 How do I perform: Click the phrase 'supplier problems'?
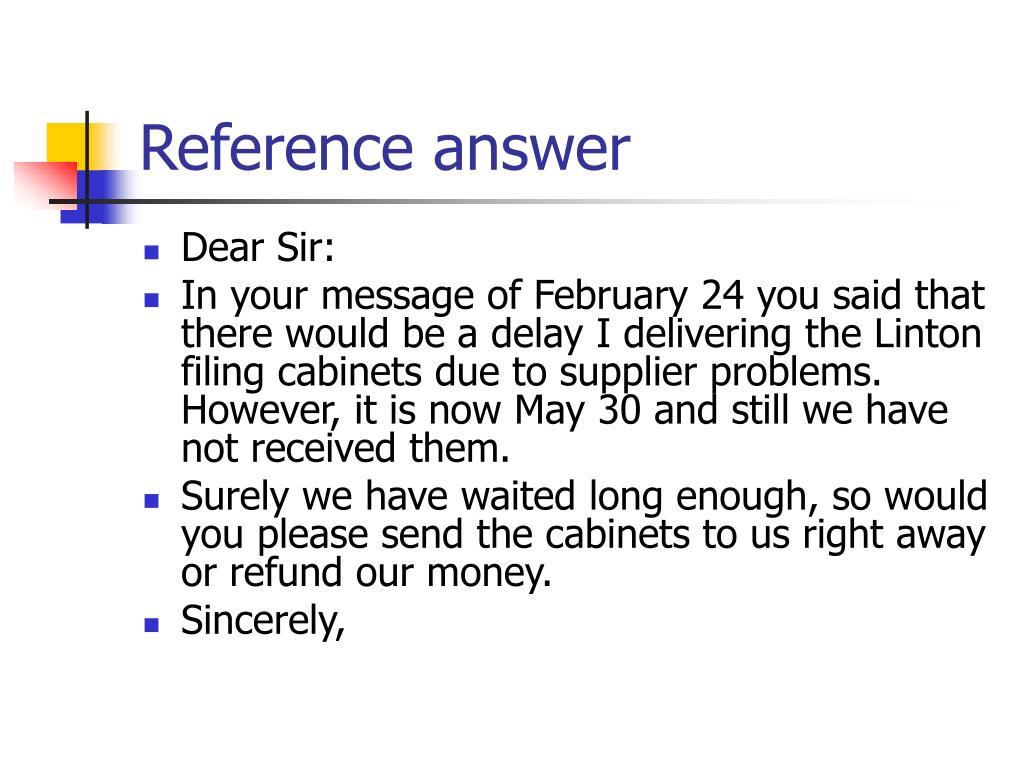[720, 374]
